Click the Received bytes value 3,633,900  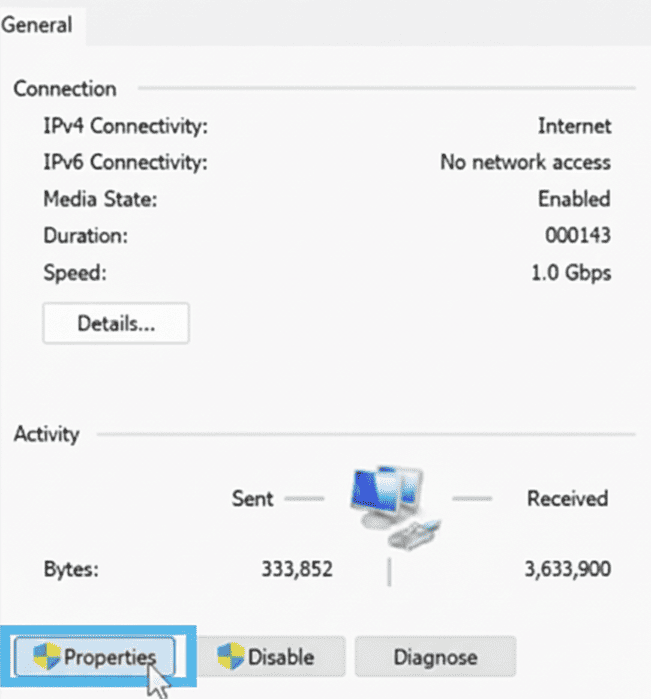566,569
